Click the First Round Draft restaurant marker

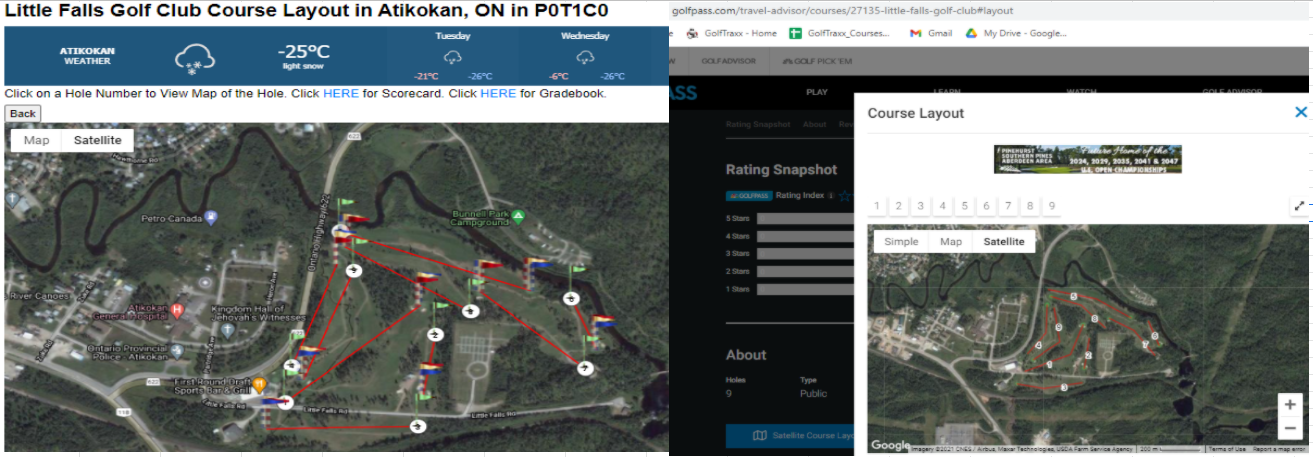(259, 384)
